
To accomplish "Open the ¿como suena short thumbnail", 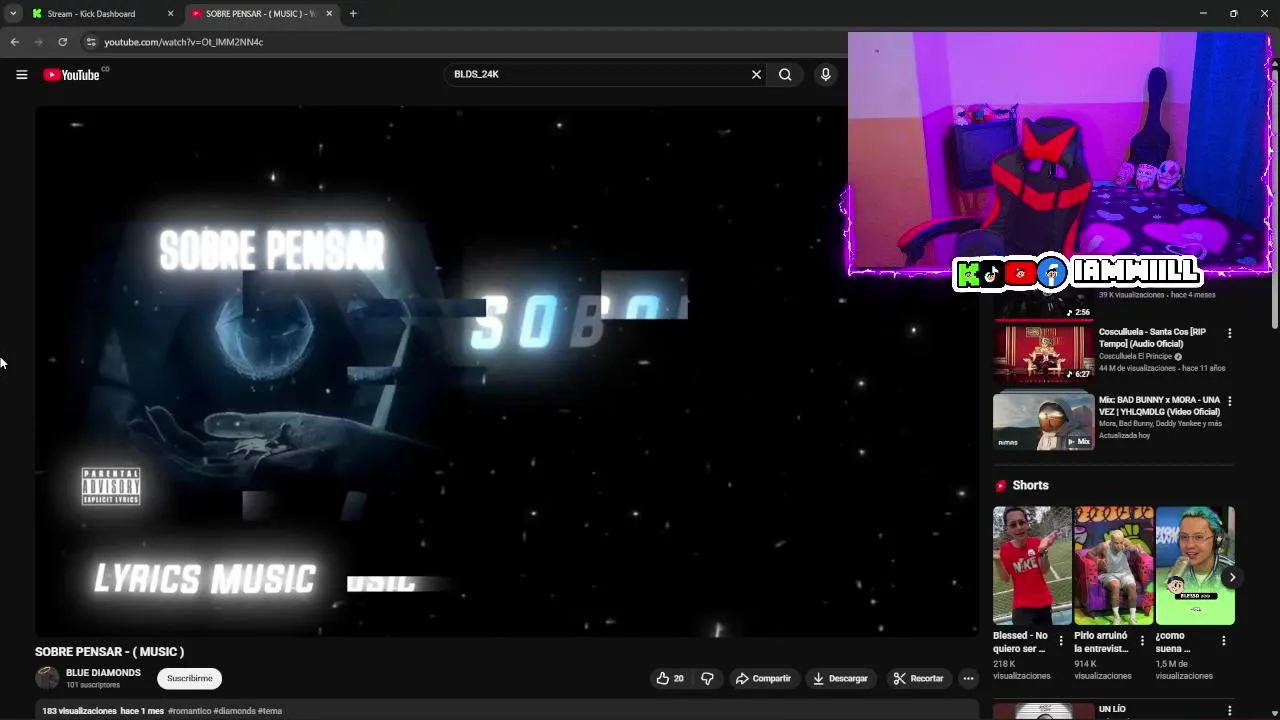I will pyautogui.click(x=1194, y=566).
